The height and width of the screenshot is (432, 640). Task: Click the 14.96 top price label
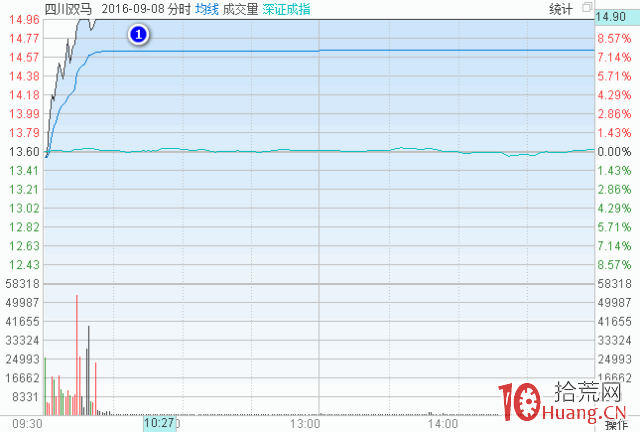point(24,20)
